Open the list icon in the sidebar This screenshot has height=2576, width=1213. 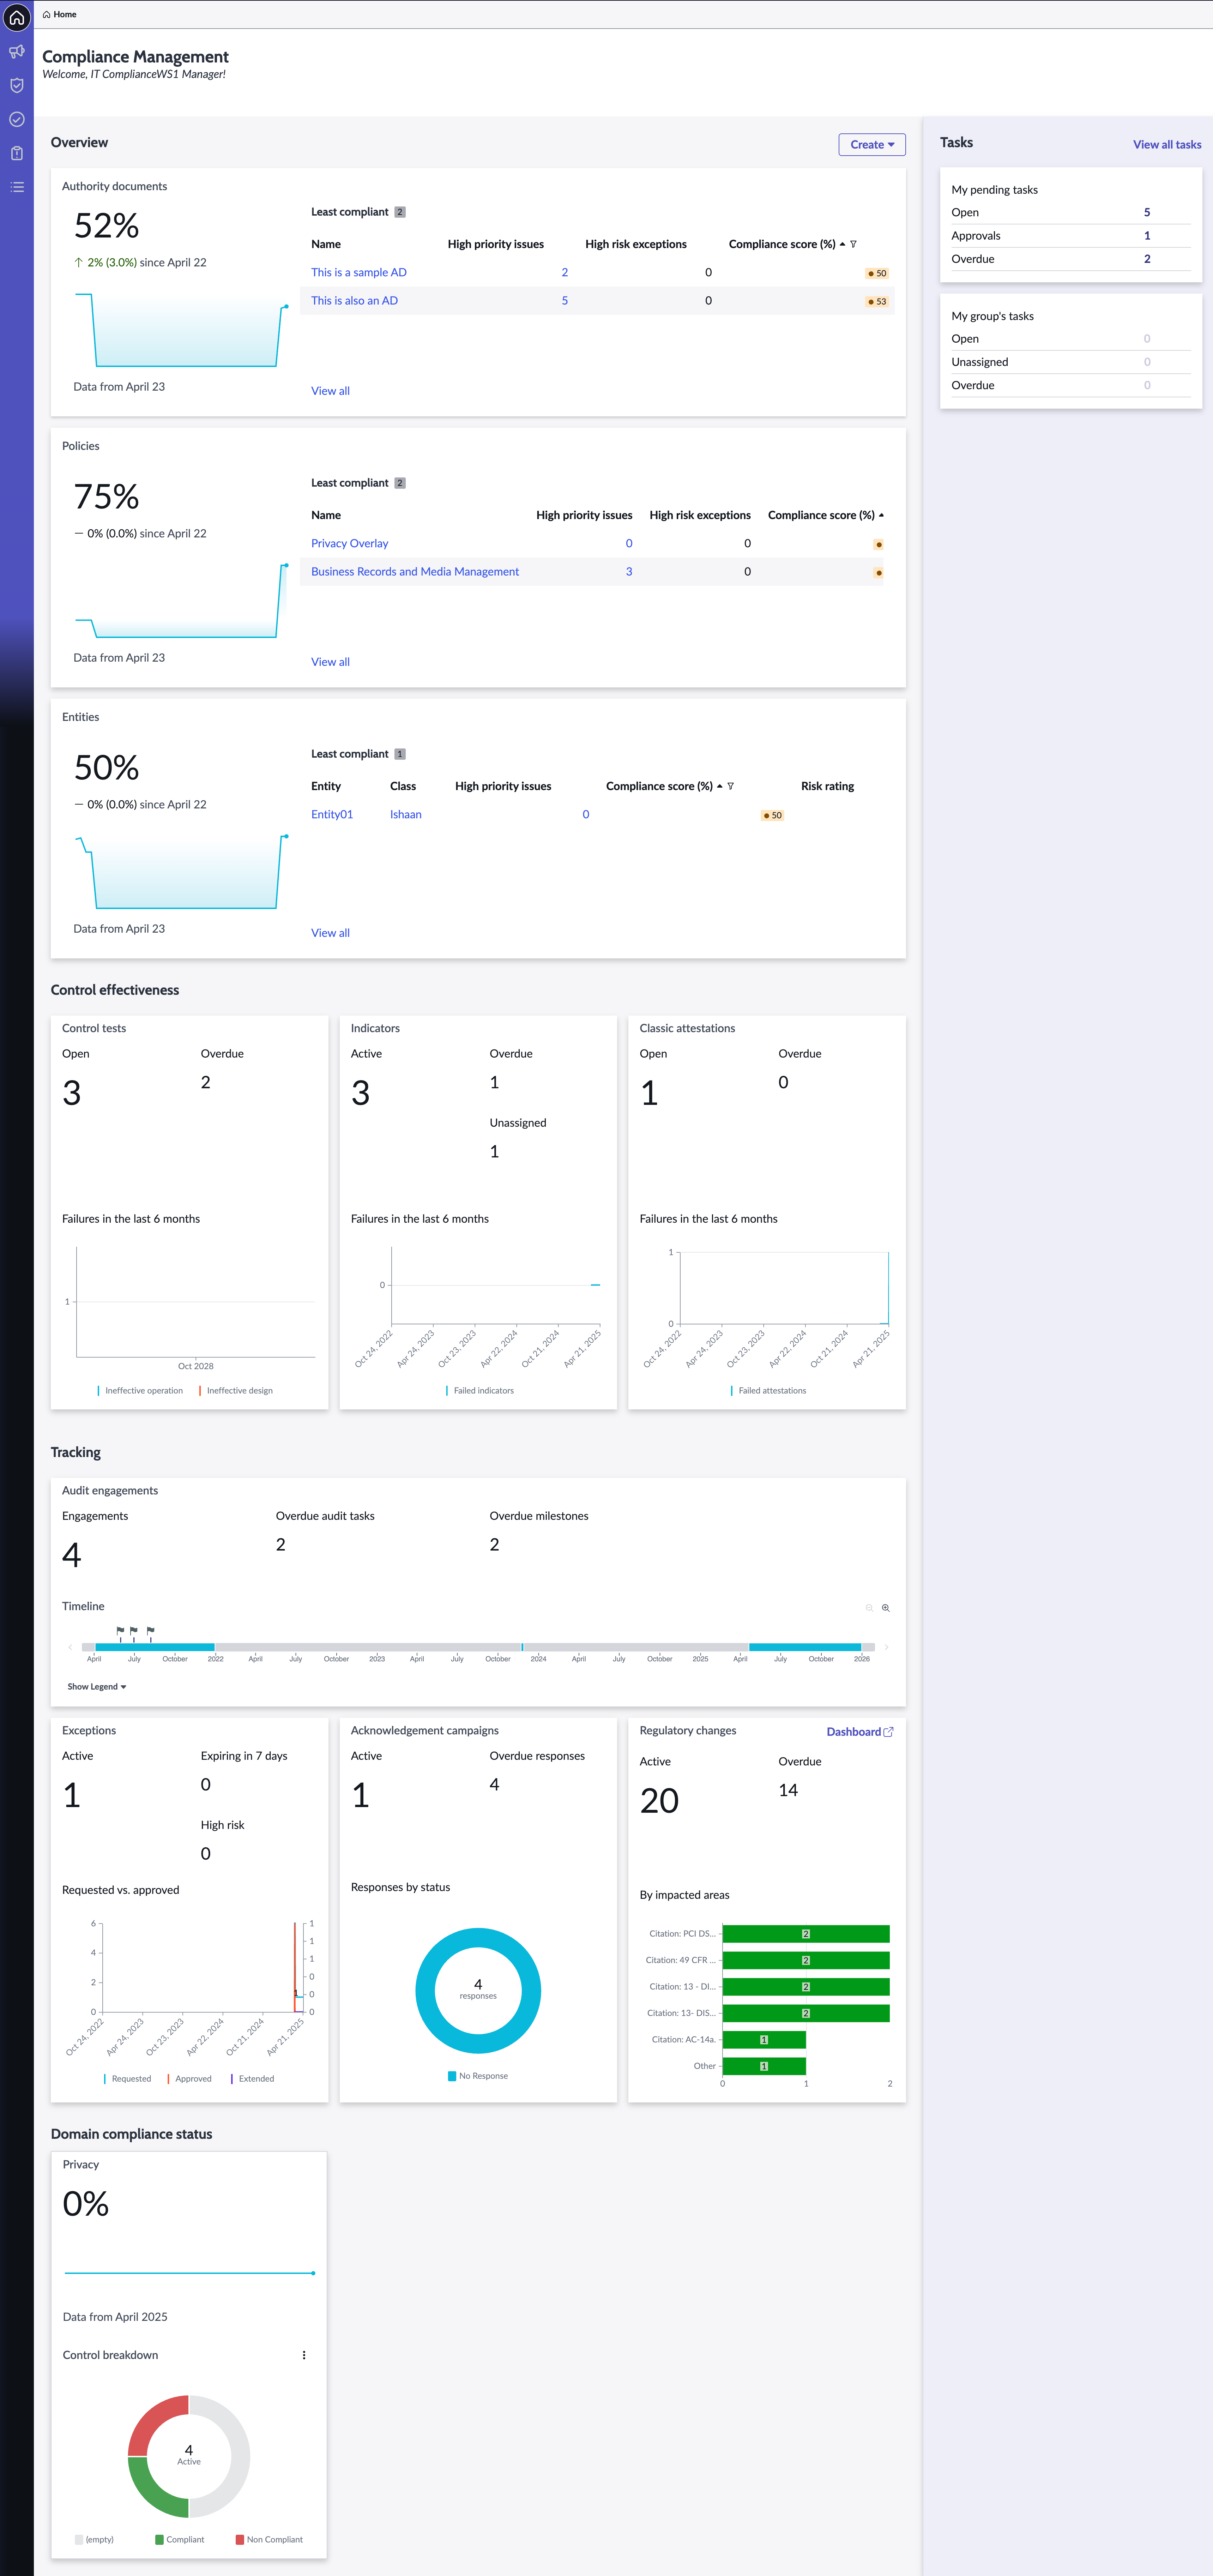[17, 187]
